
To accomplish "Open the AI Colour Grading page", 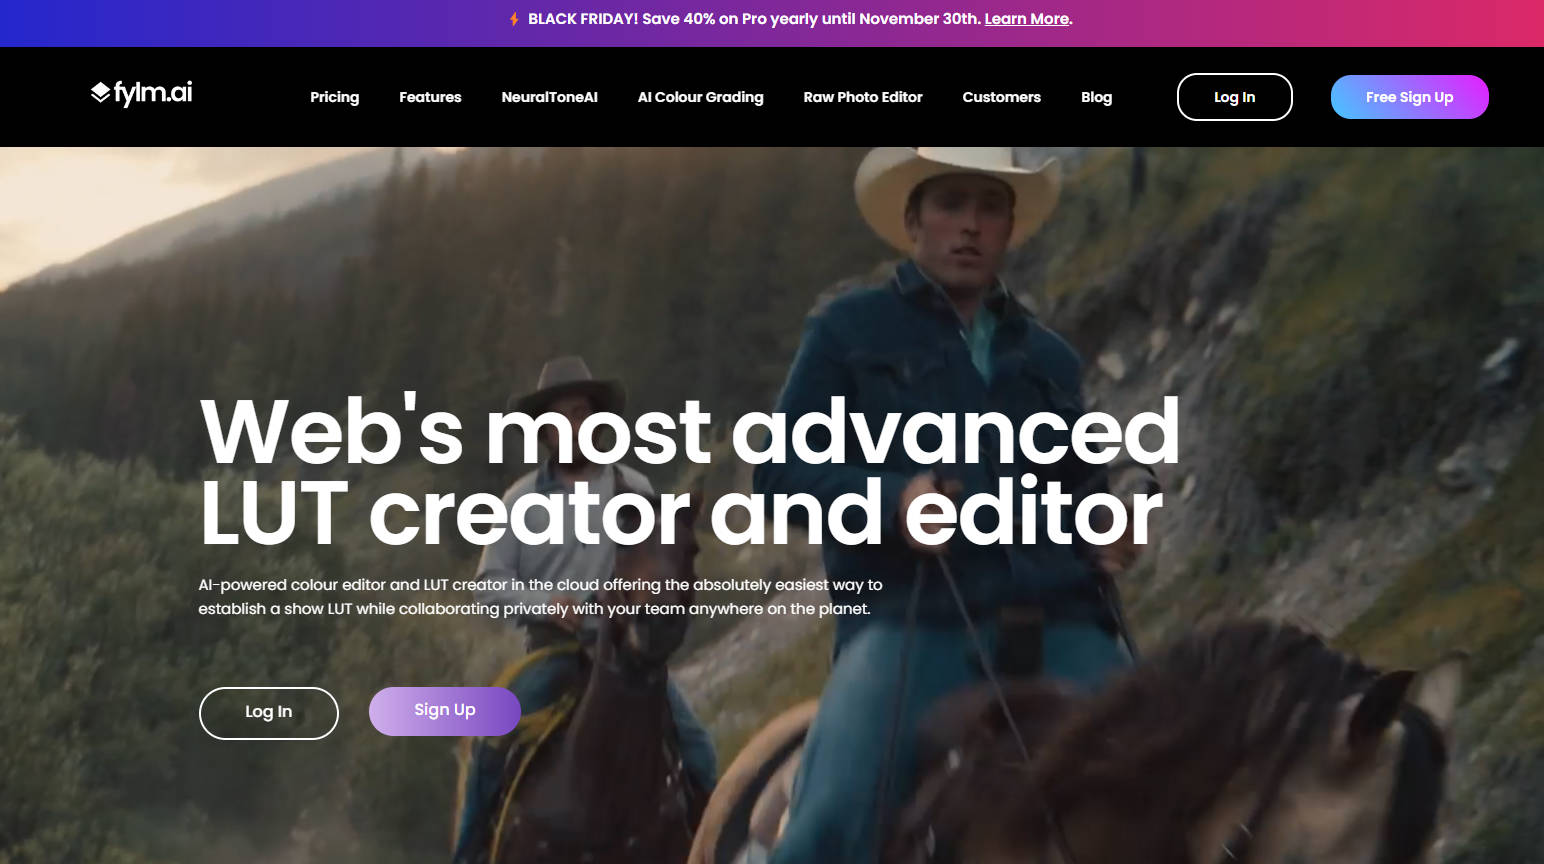I will [700, 97].
